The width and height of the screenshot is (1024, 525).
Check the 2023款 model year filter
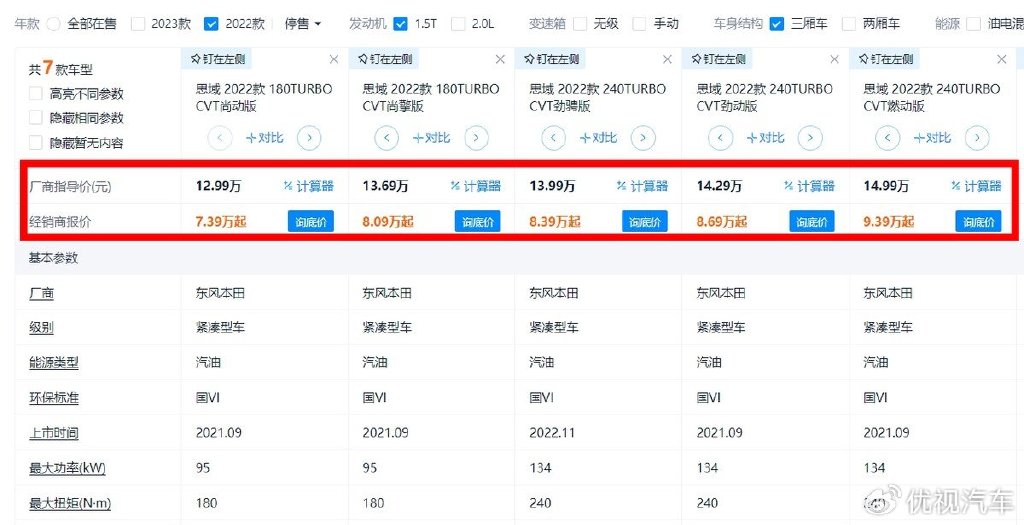[138, 24]
